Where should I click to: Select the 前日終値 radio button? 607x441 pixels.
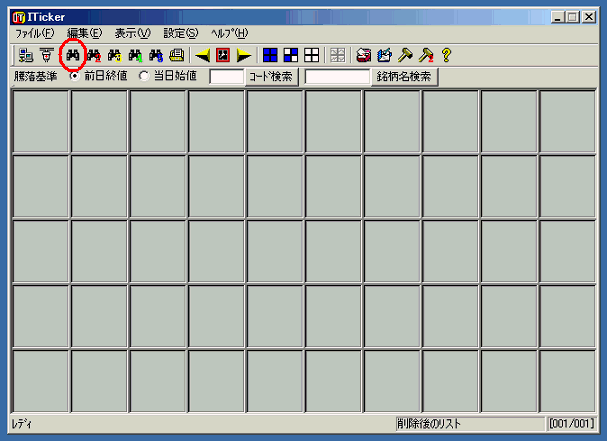(74, 76)
